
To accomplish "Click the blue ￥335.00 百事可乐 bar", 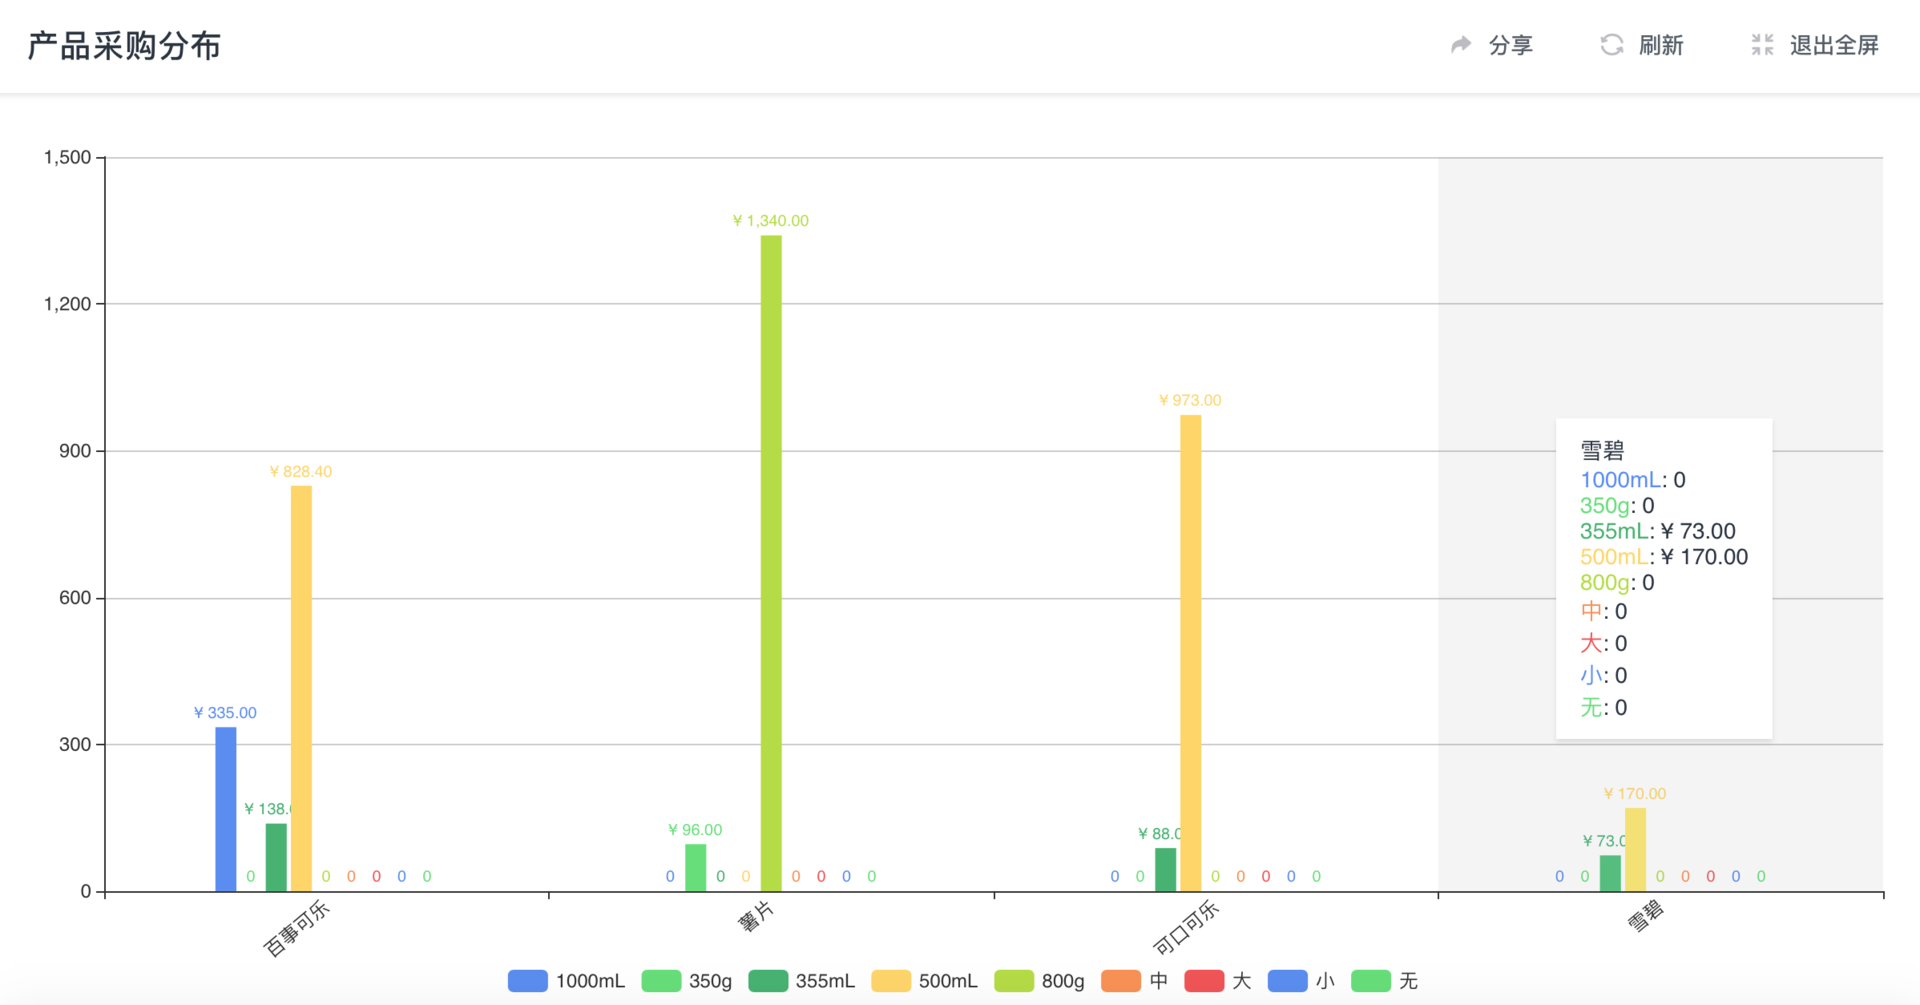I will (x=226, y=809).
